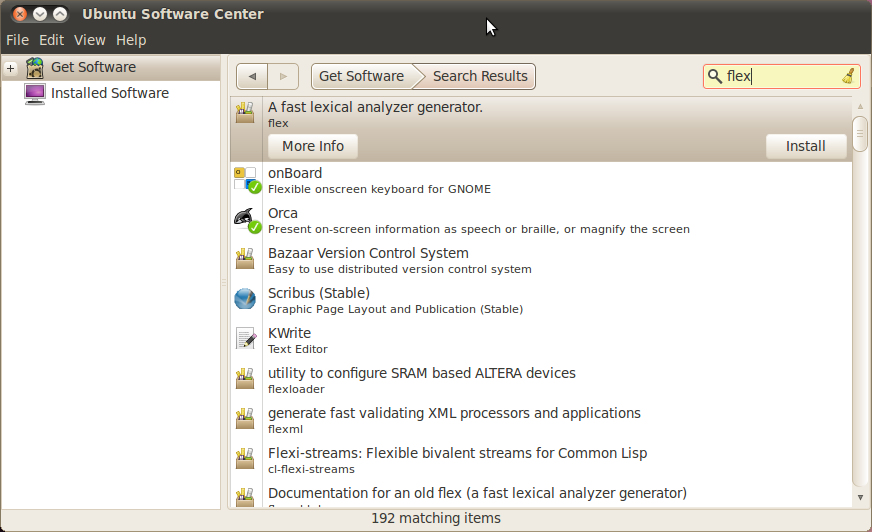
Task: Clear the search field with broom icon
Action: 848,76
